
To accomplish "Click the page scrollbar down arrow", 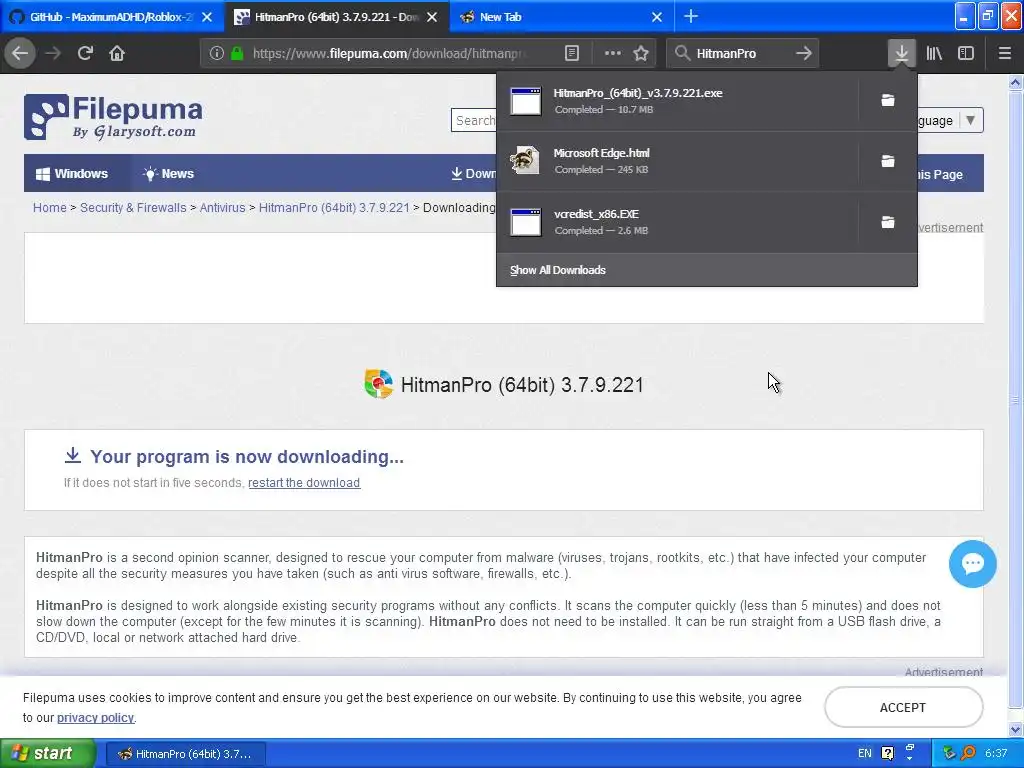I will [x=1015, y=729].
